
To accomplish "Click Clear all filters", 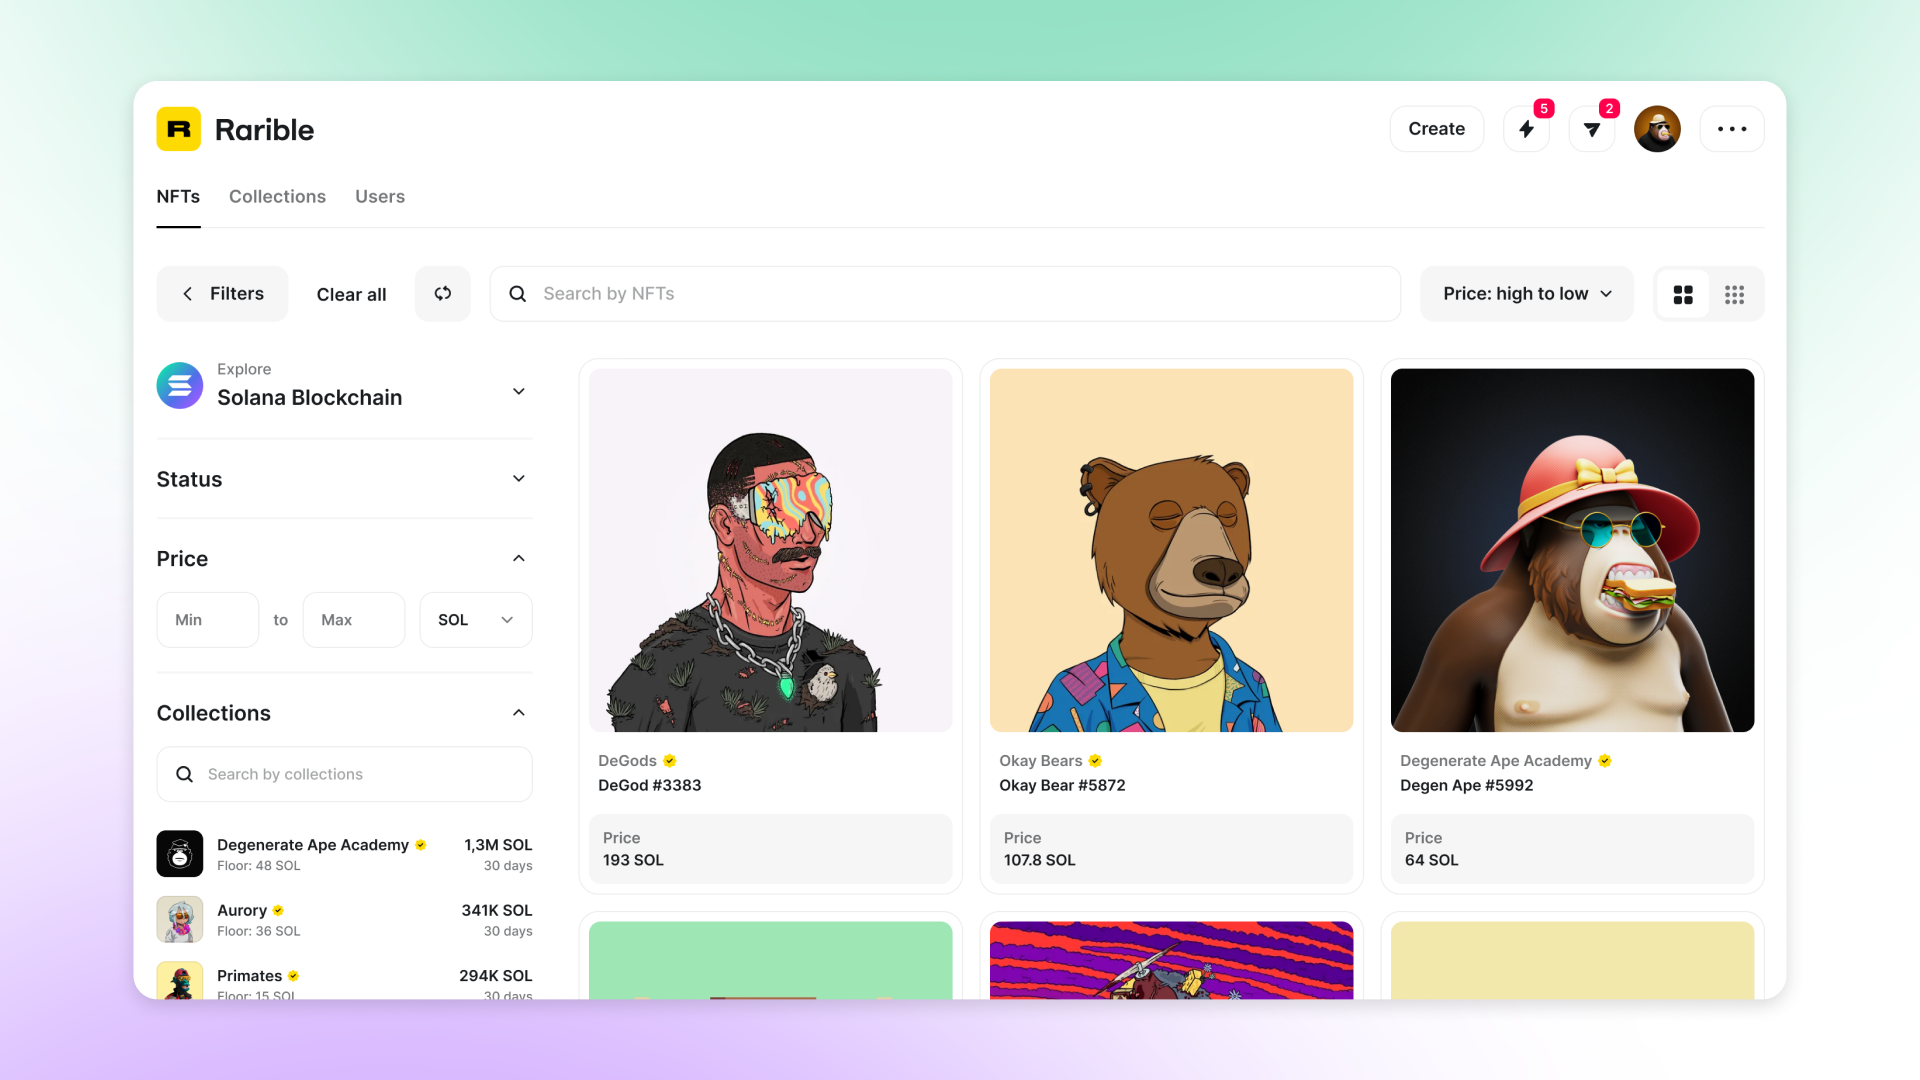I will 351,295.
